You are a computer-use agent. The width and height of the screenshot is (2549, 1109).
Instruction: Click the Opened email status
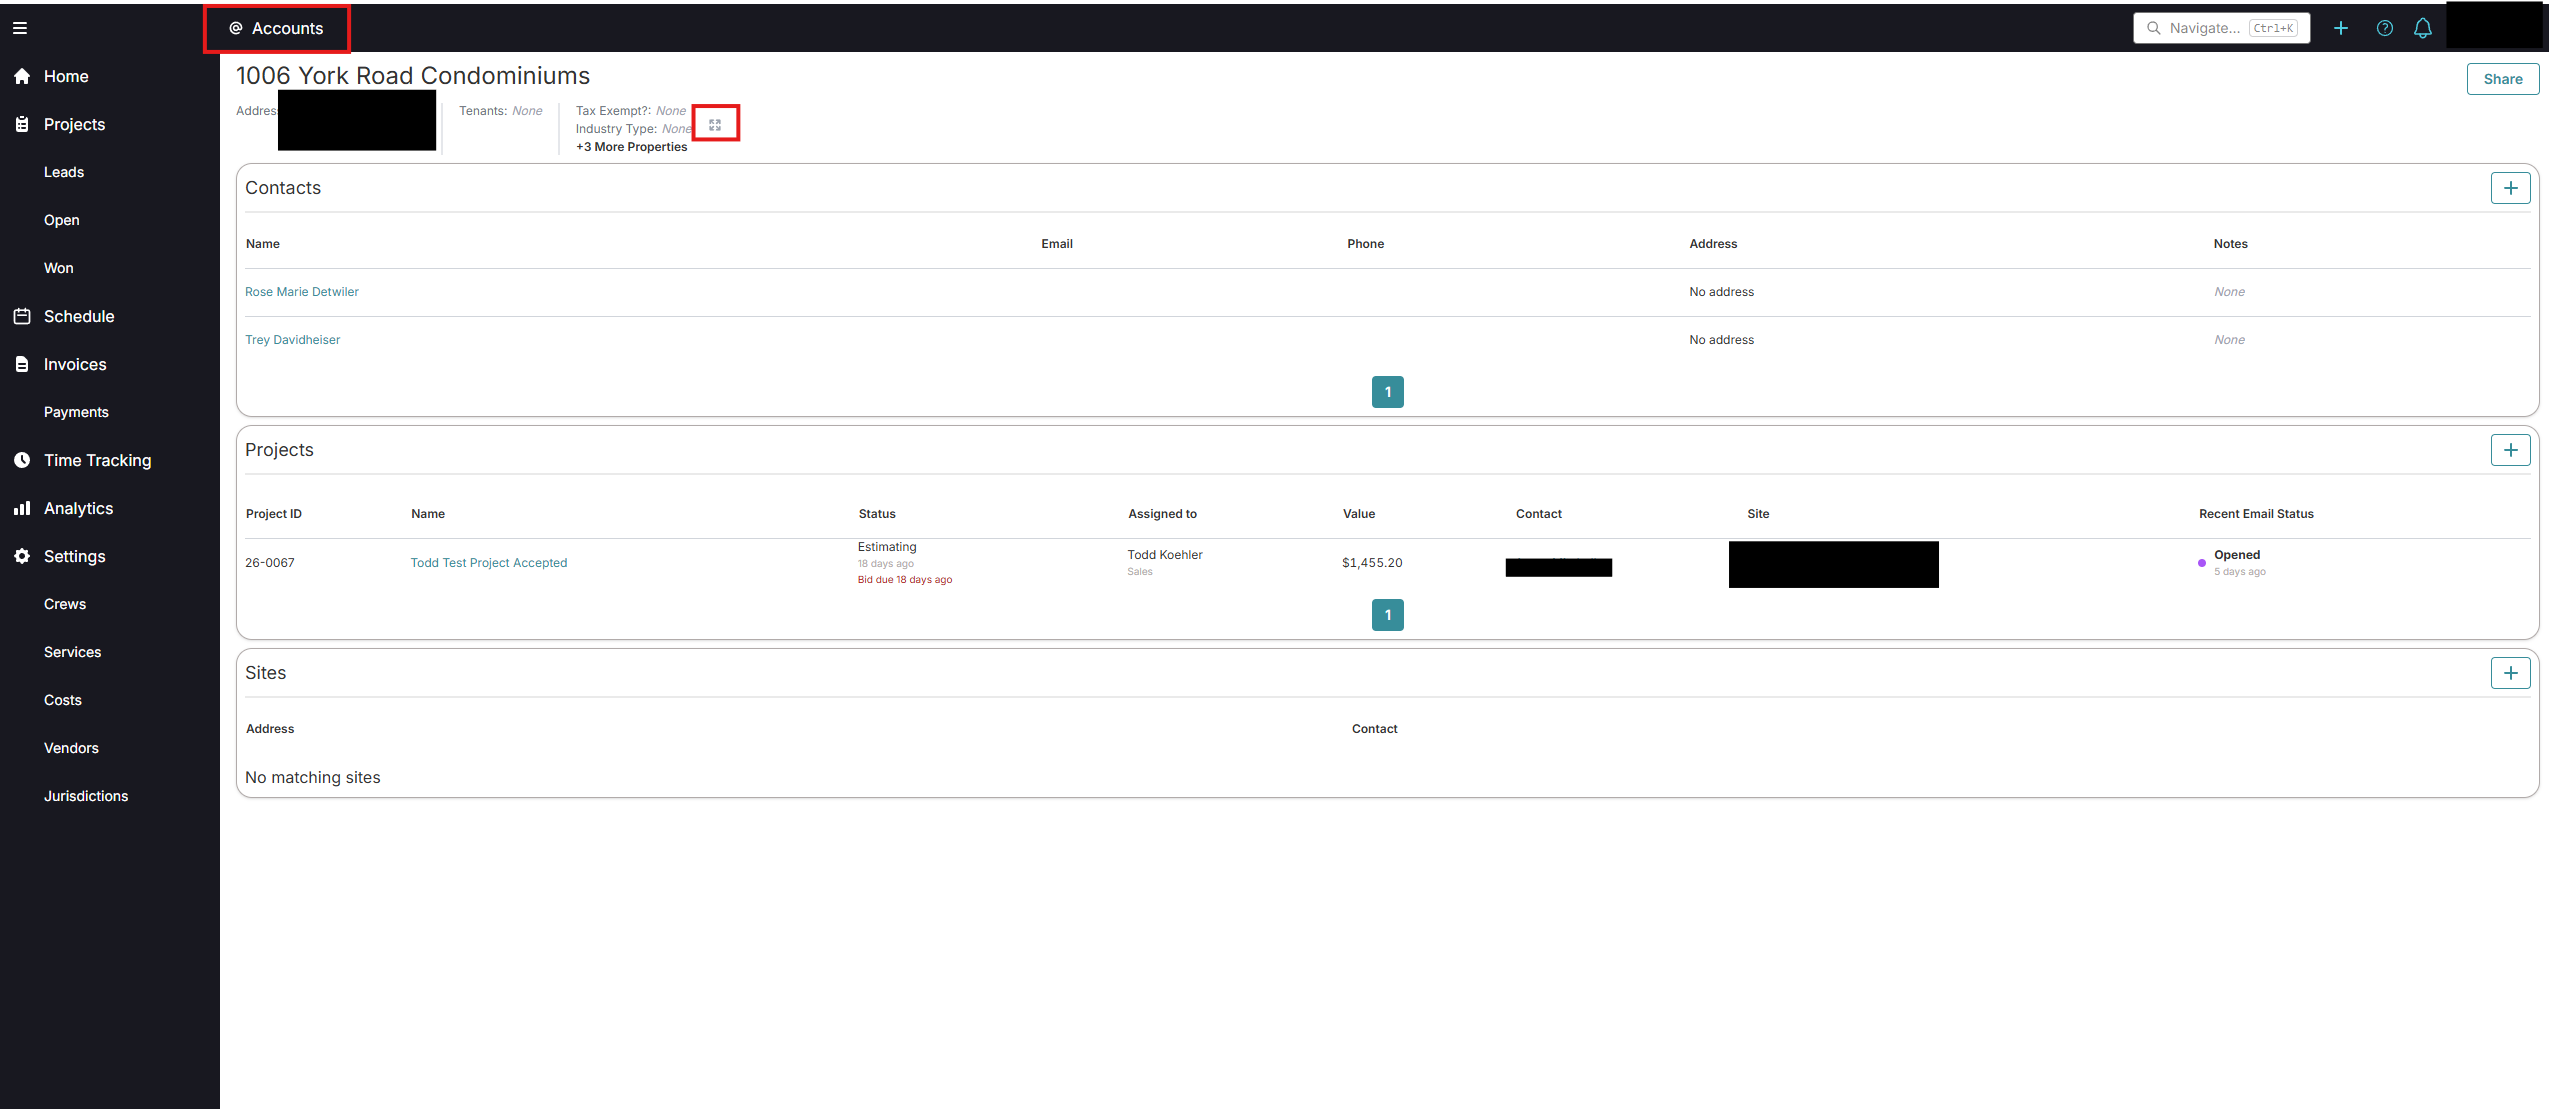click(2237, 555)
